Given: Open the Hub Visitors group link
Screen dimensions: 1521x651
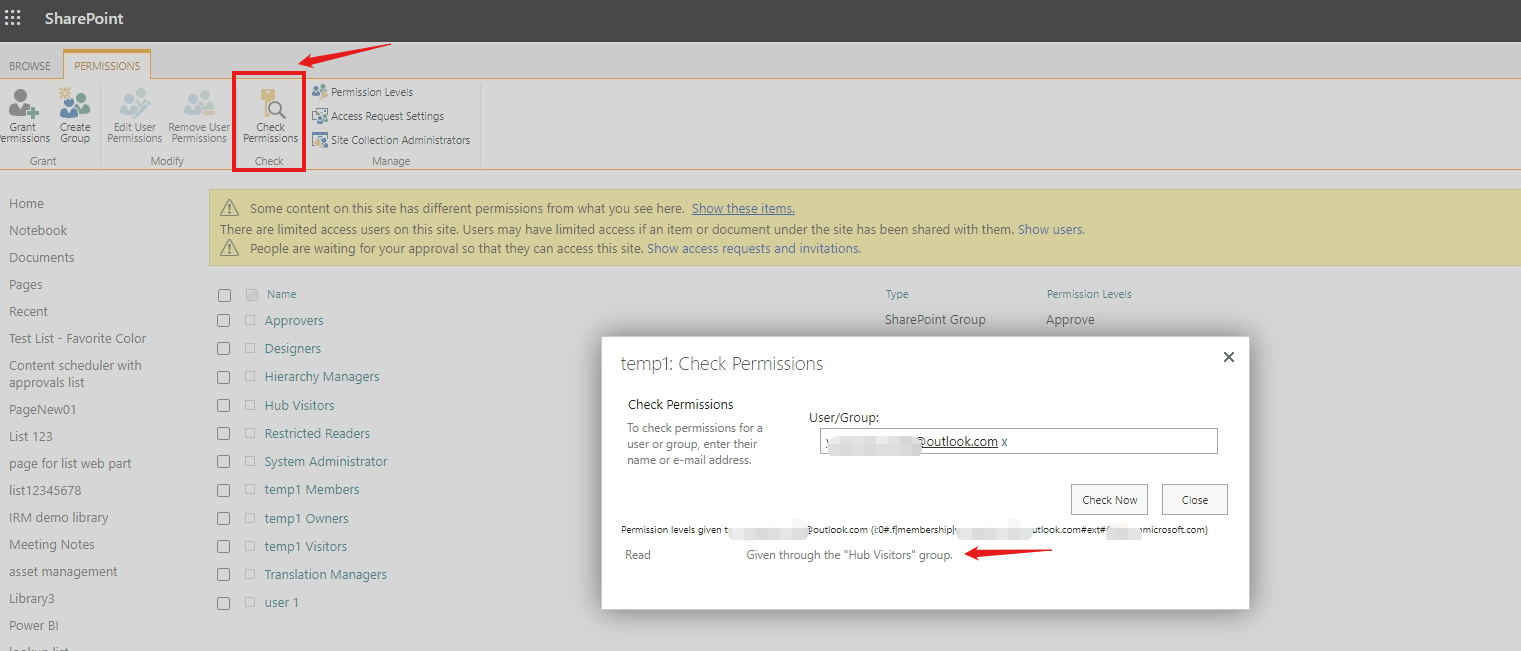Looking at the screenshot, I should [x=299, y=406].
